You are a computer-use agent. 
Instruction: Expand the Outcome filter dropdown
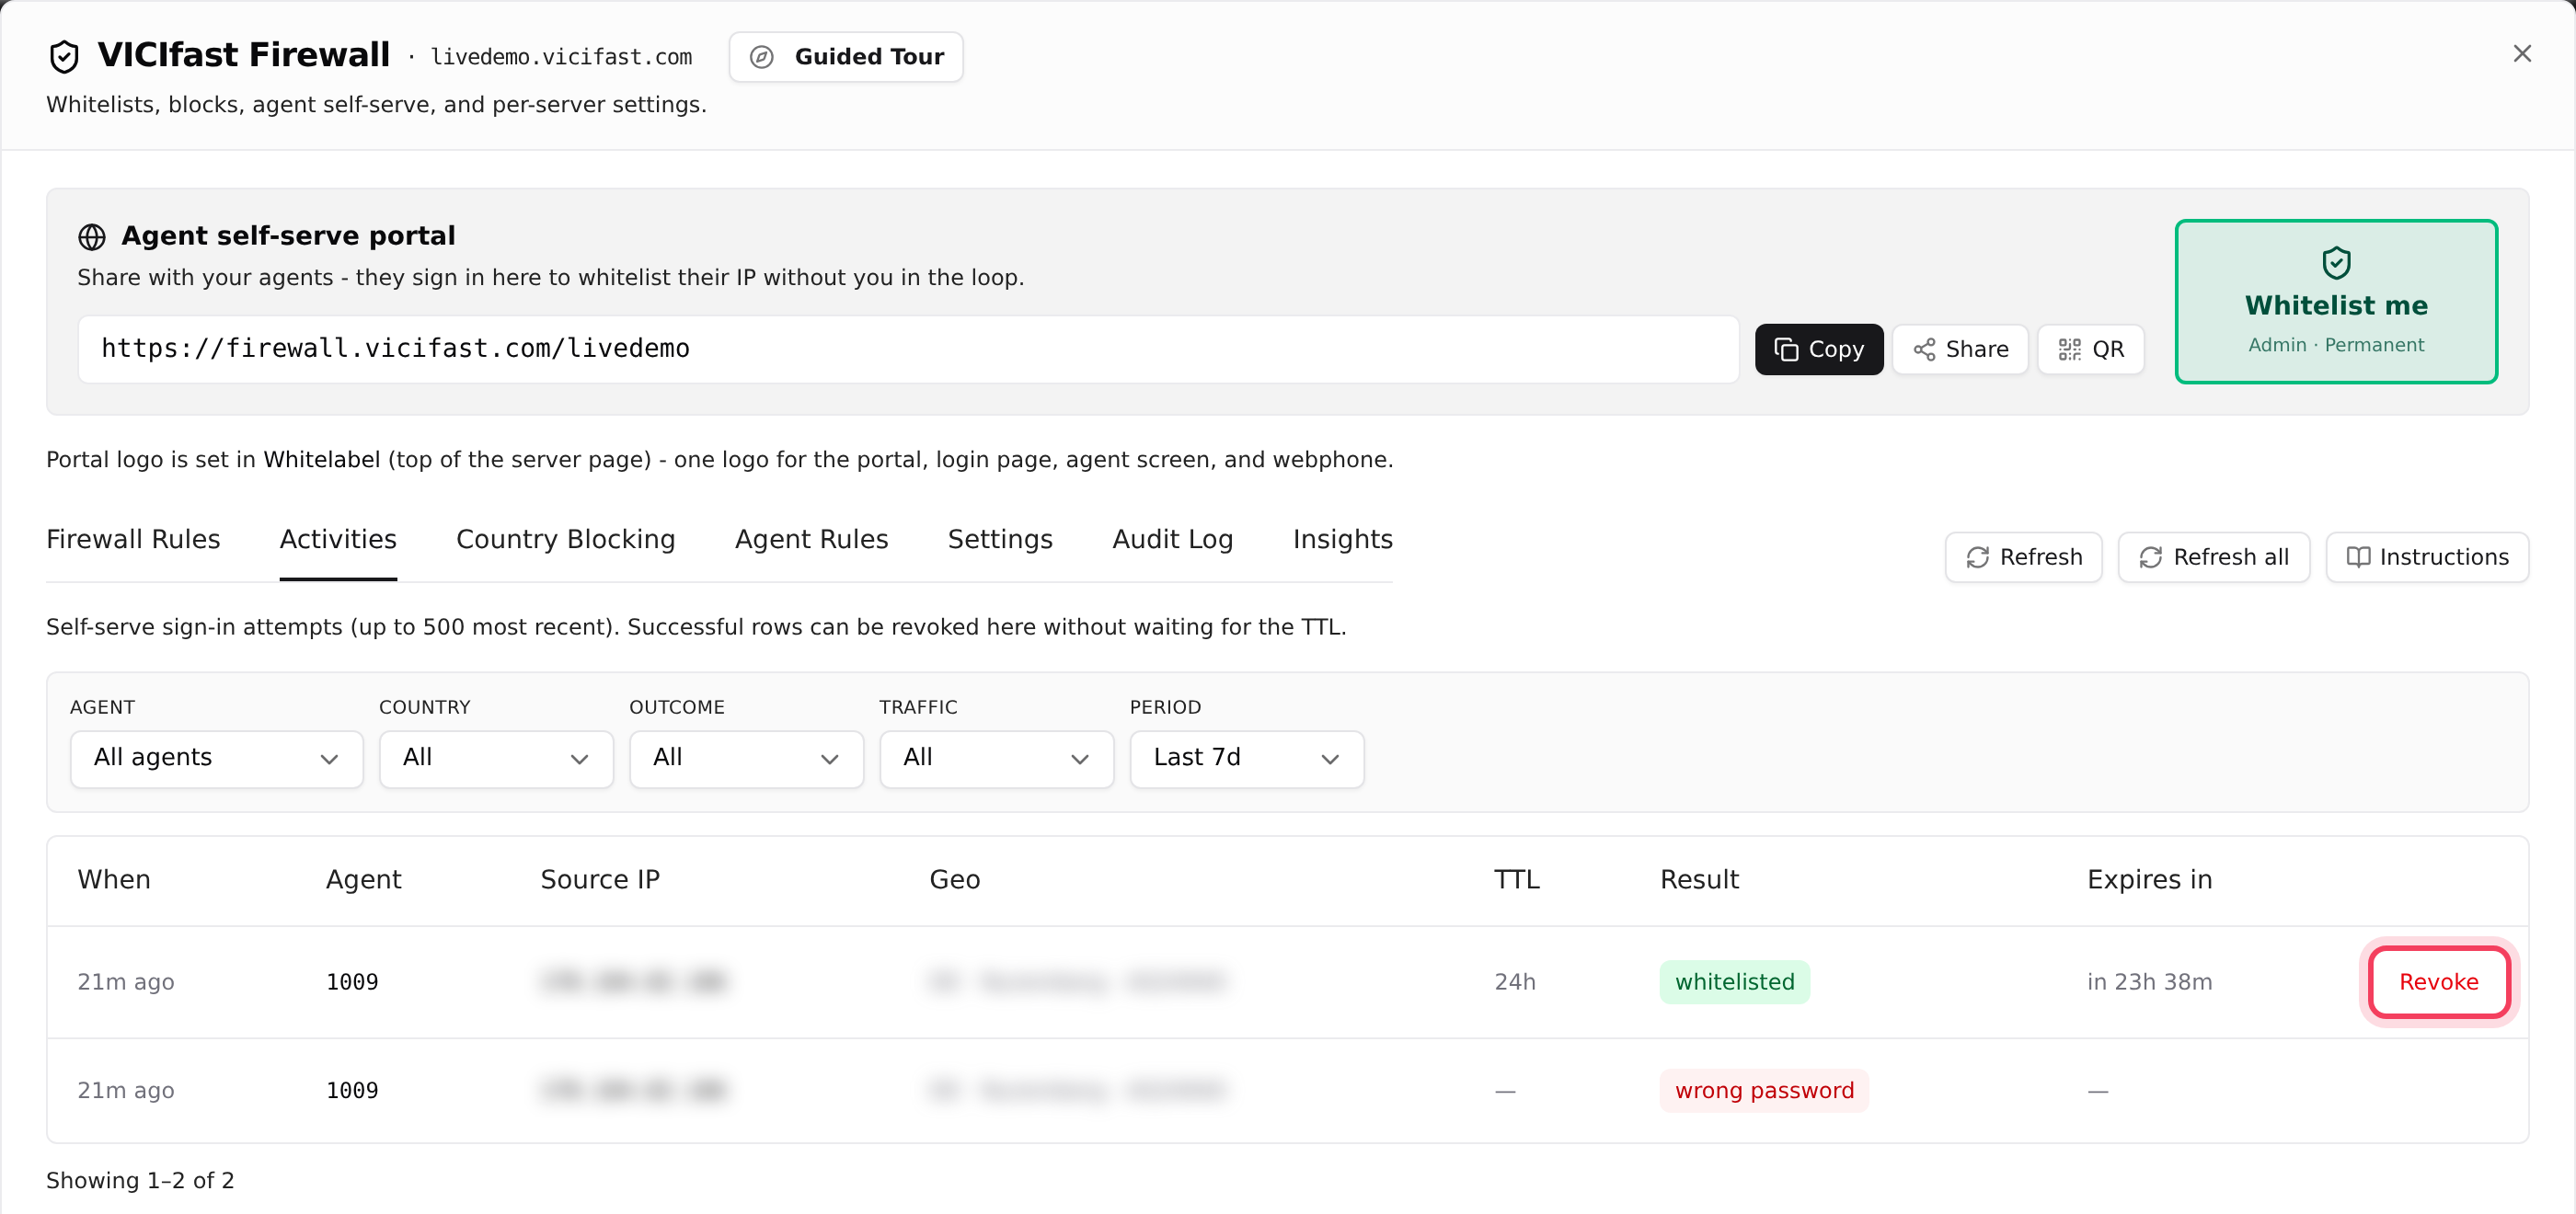coord(746,759)
